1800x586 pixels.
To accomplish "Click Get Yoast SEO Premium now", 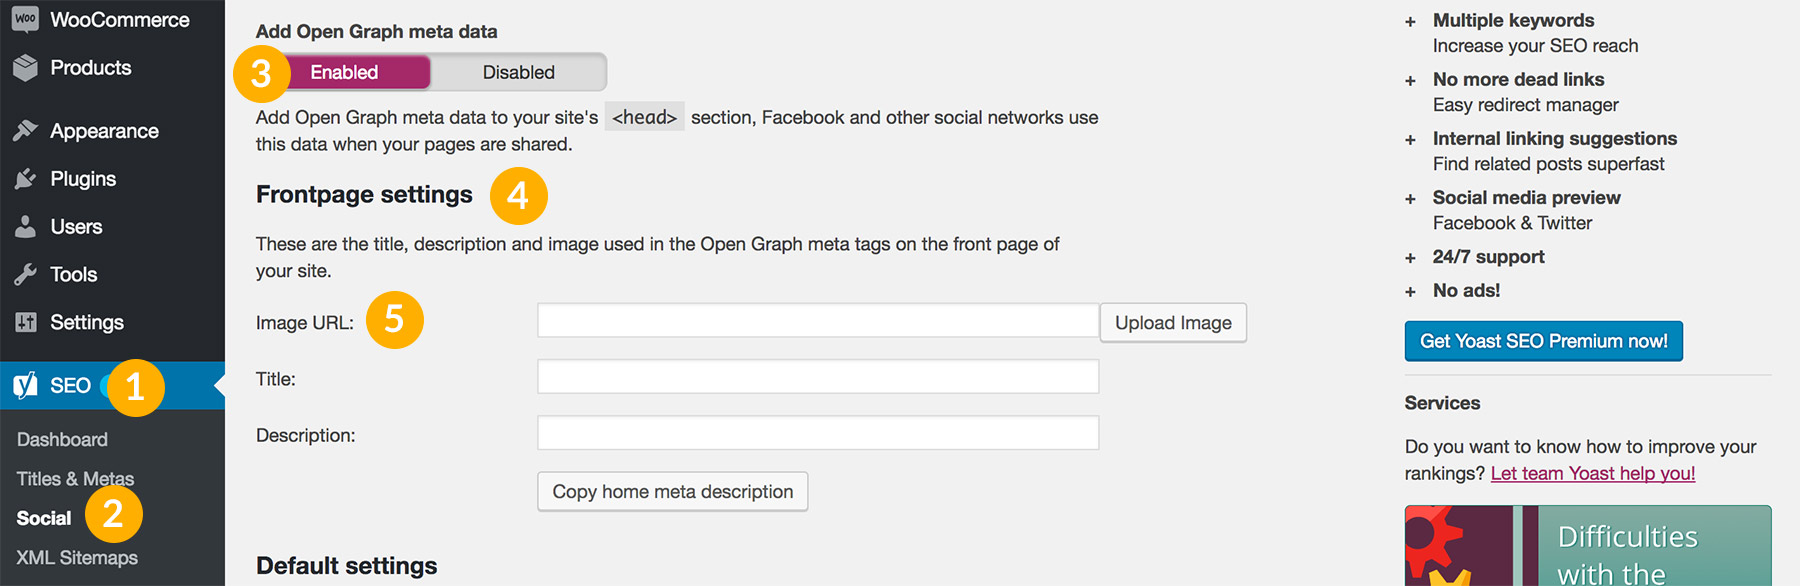I will click(1543, 341).
